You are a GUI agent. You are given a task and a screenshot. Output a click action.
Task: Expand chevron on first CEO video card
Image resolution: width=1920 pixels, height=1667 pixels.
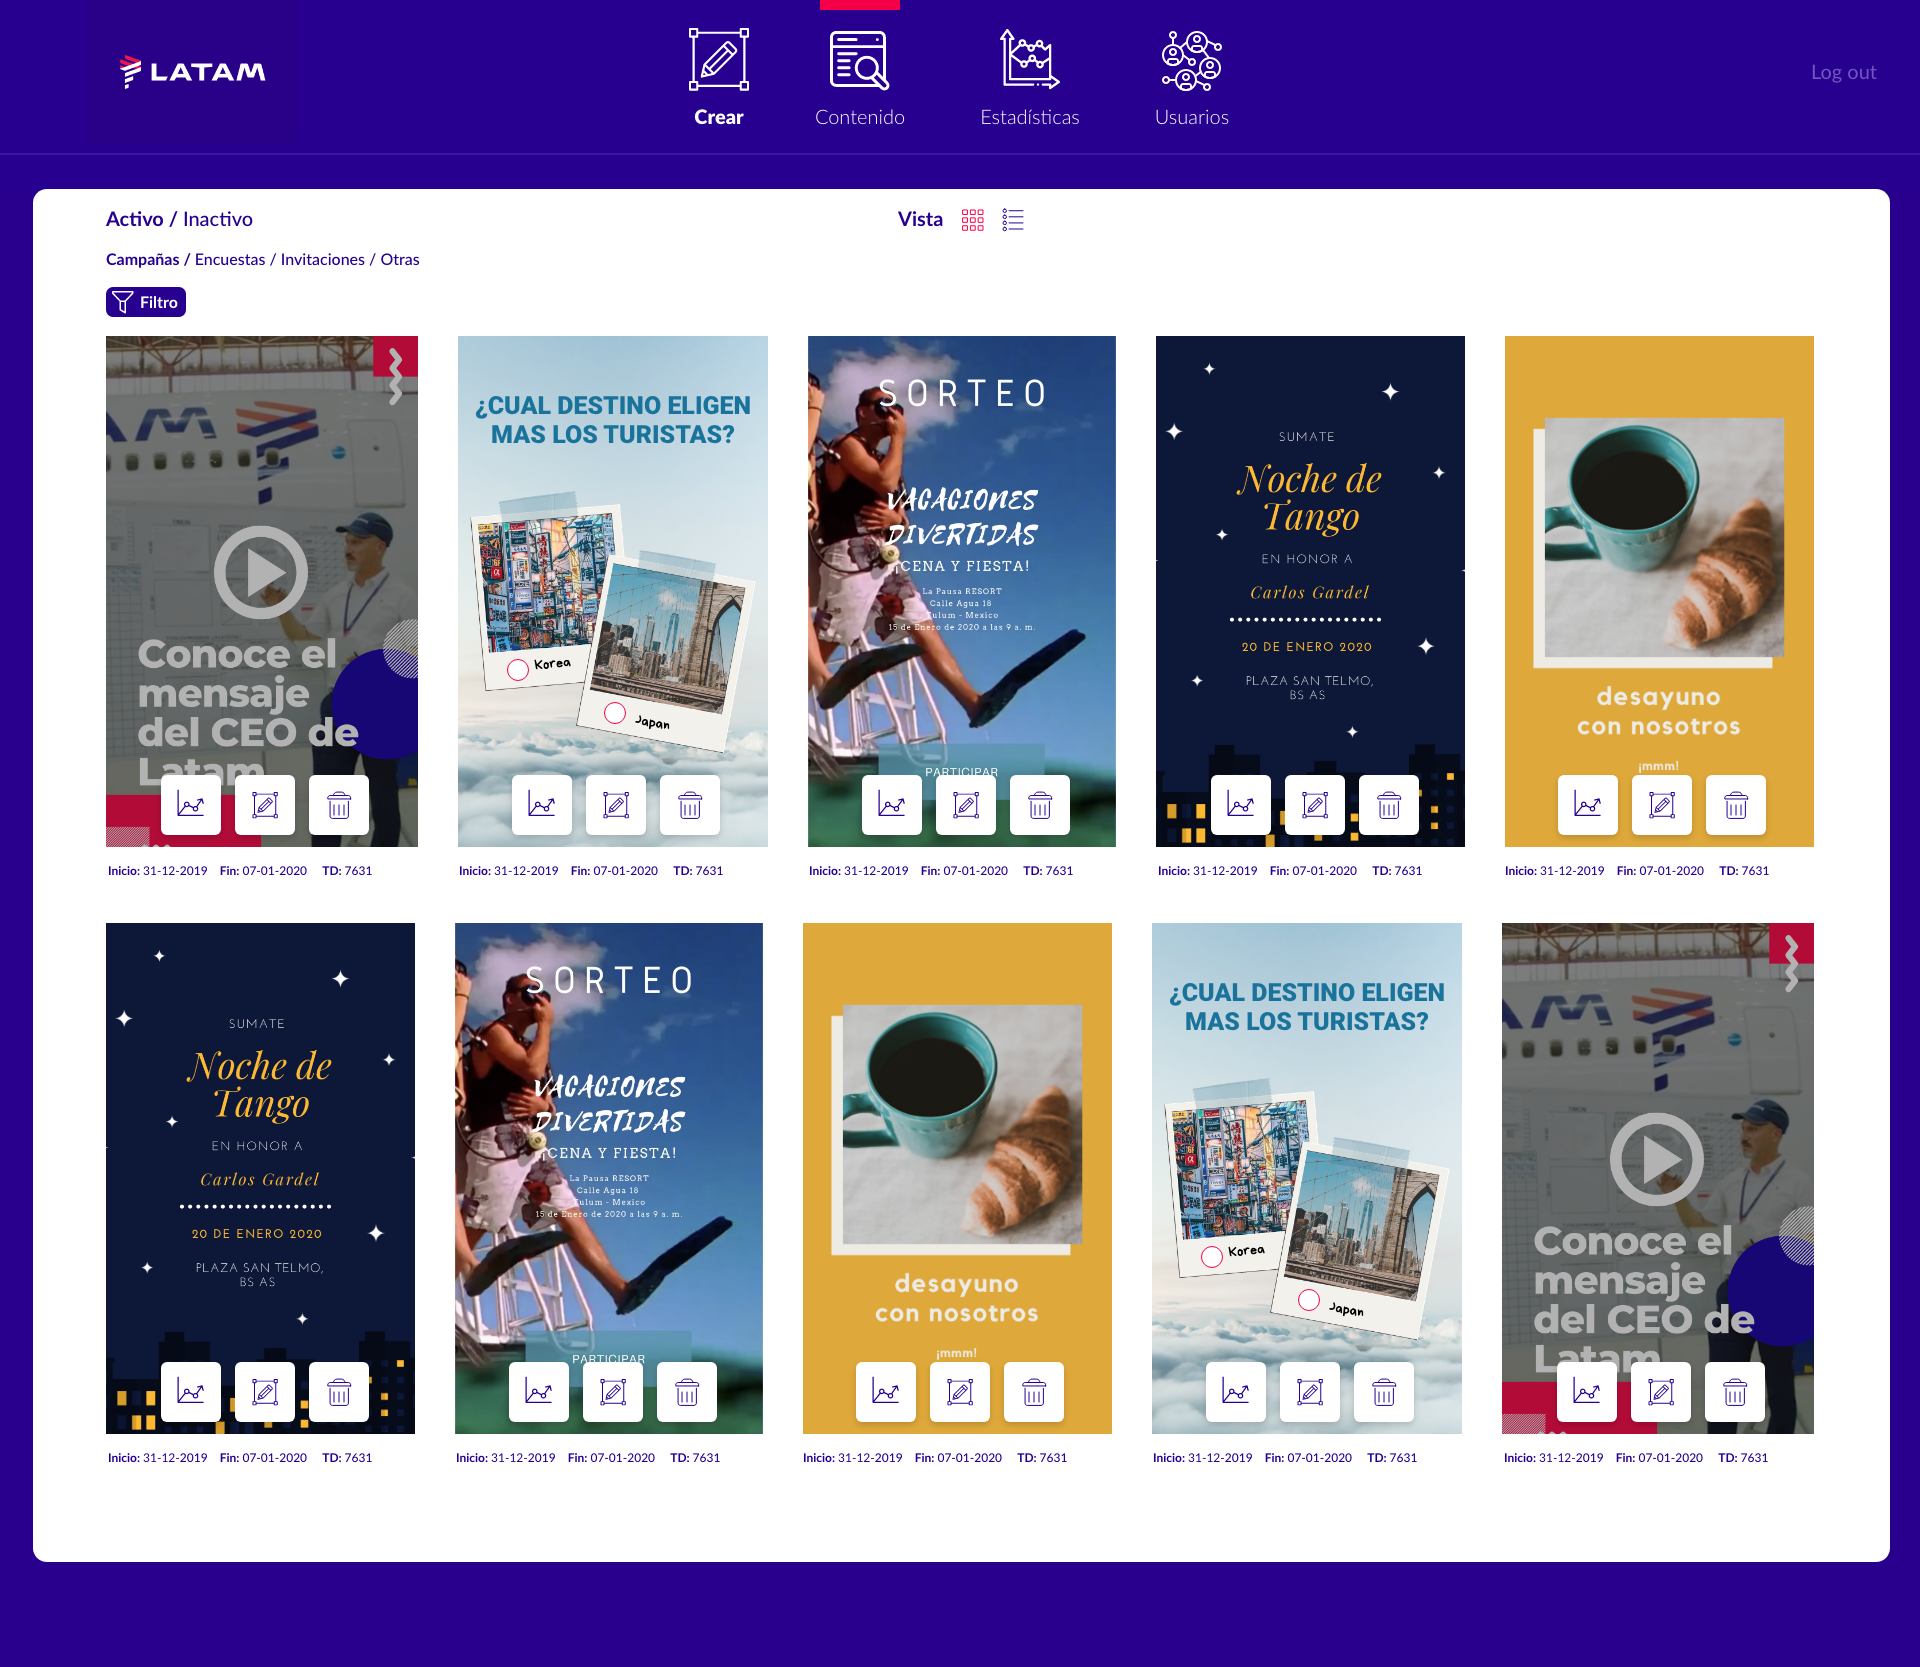(x=396, y=376)
